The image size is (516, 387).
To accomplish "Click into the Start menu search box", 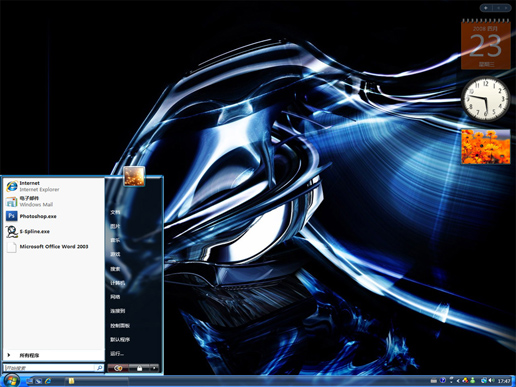I will coord(49,368).
